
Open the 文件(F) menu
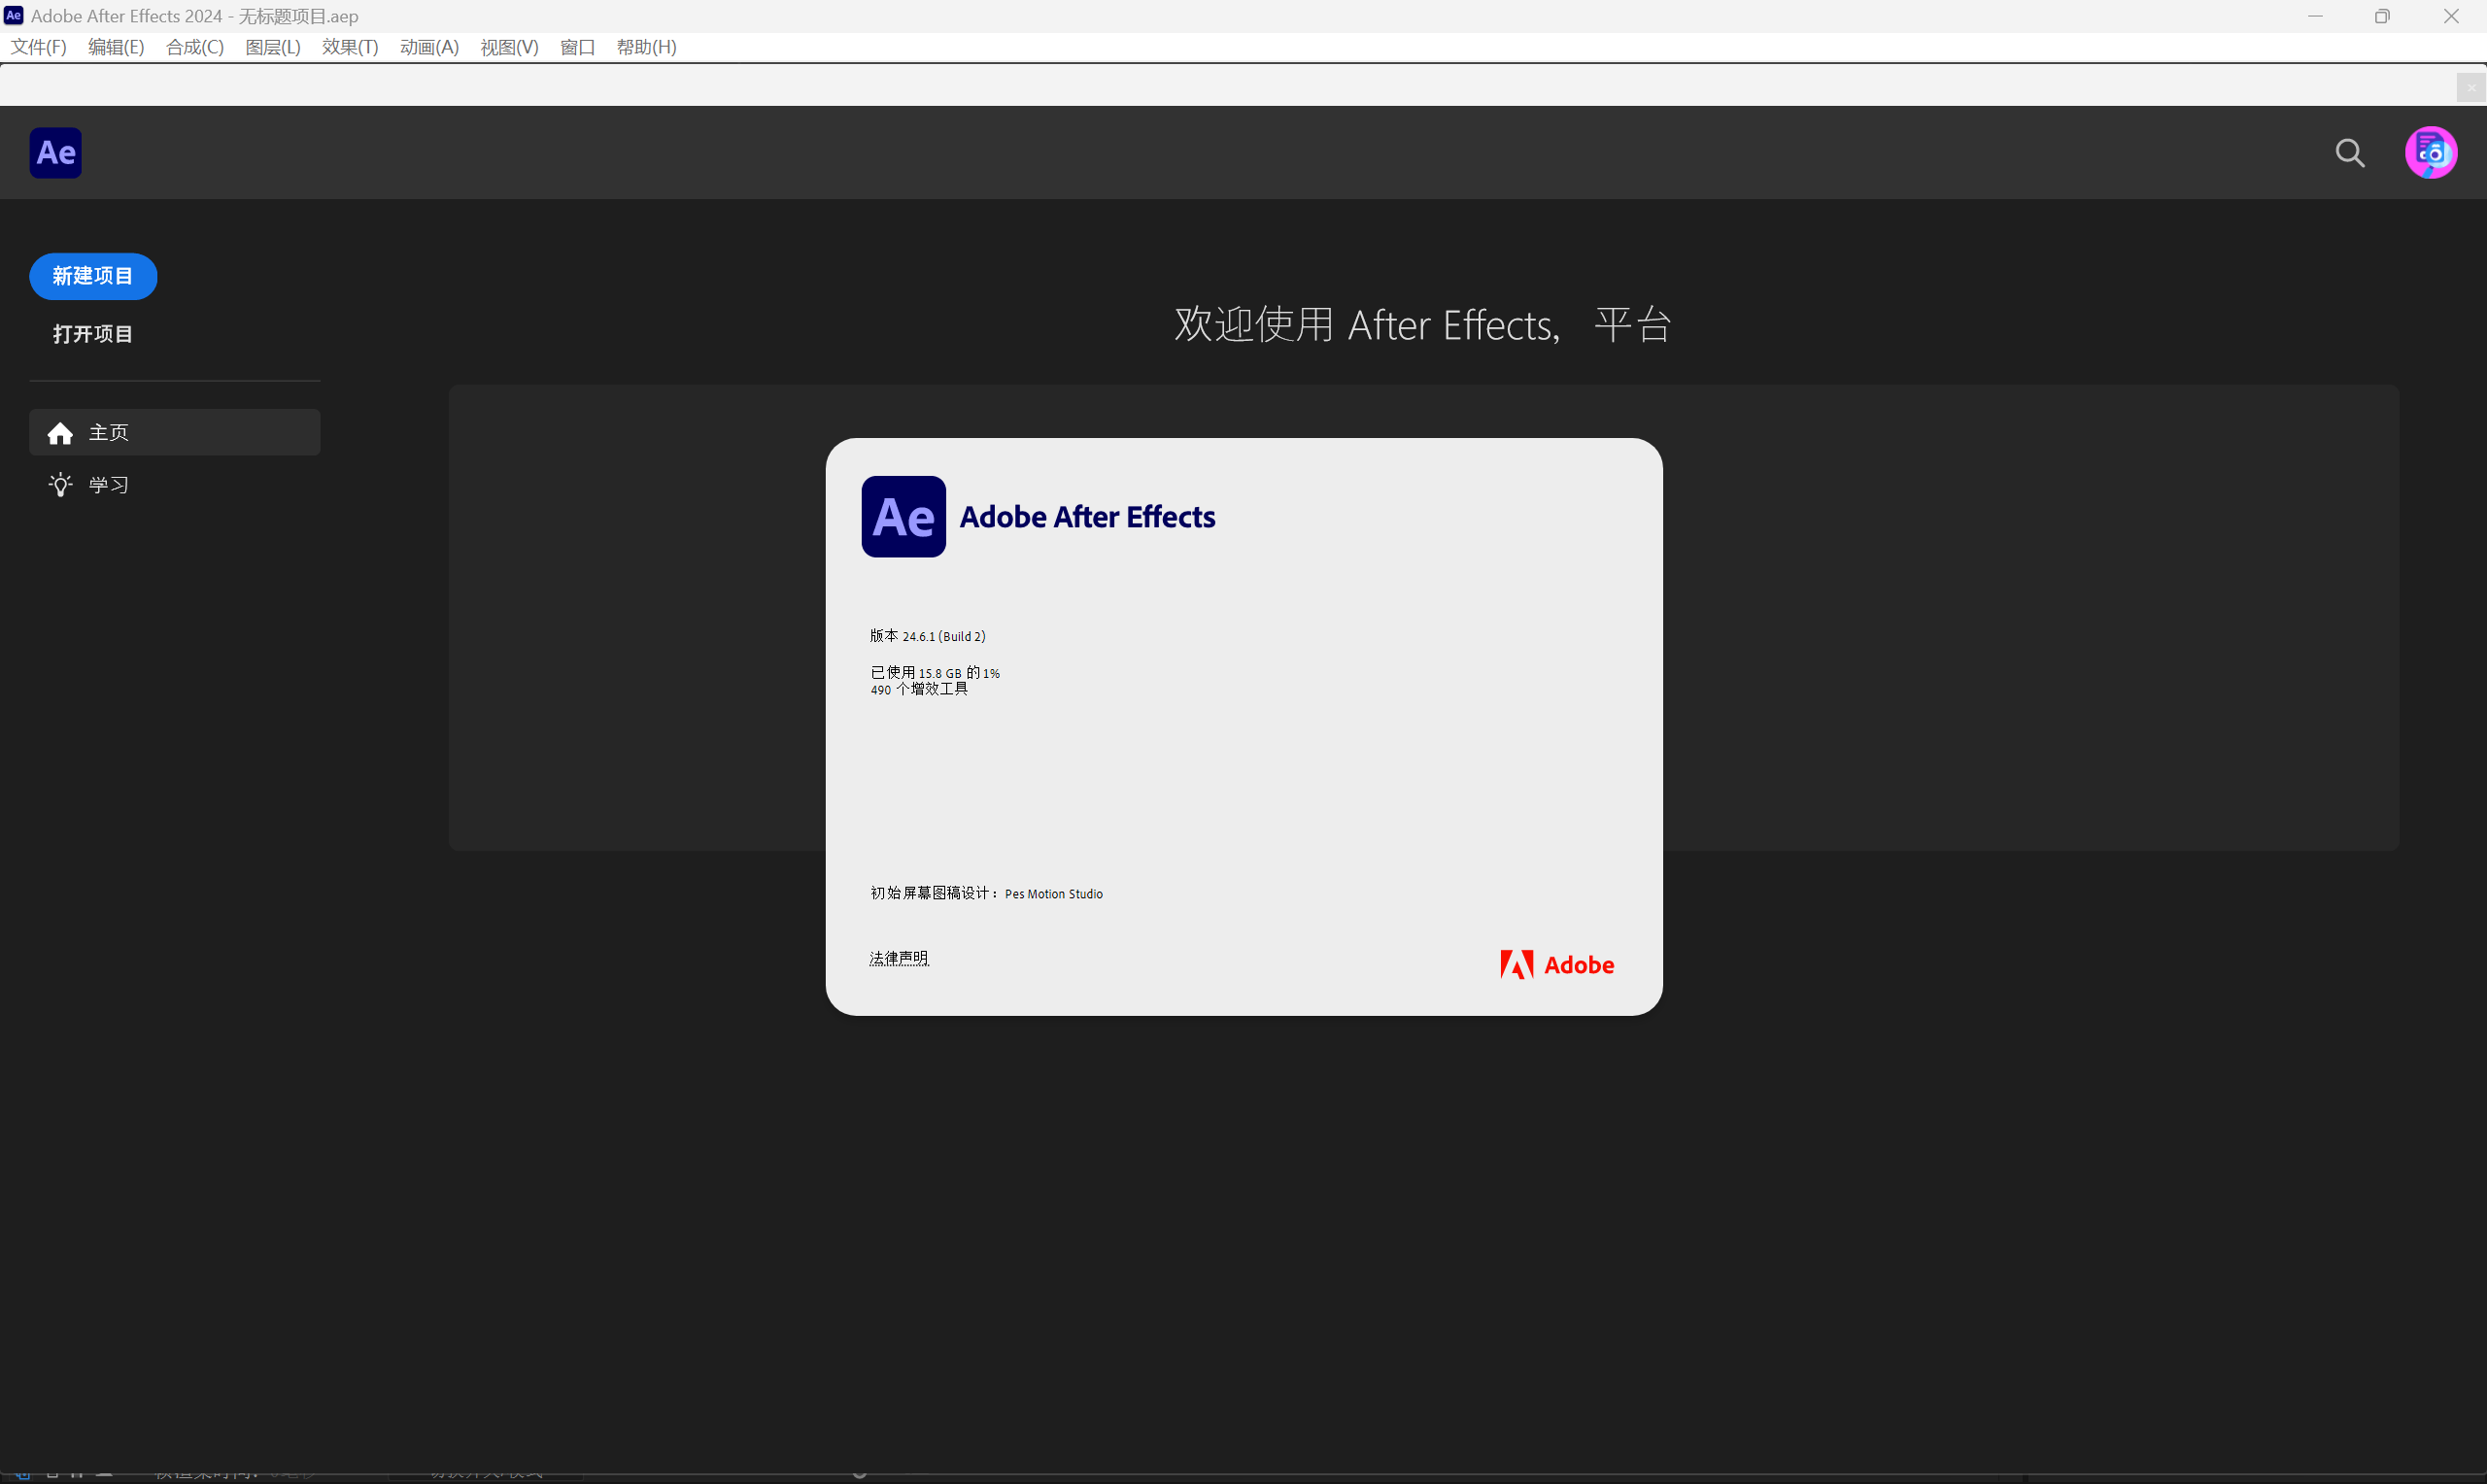pyautogui.click(x=38, y=47)
